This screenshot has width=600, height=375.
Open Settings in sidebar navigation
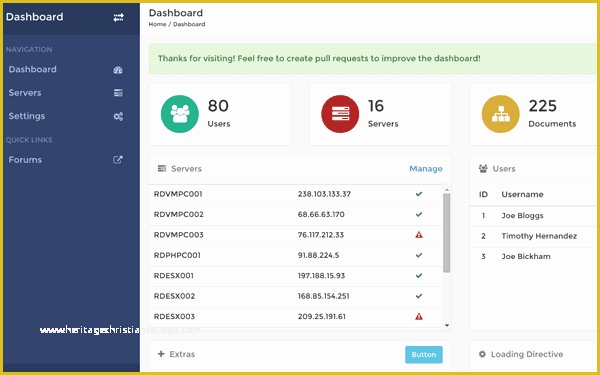coord(27,116)
